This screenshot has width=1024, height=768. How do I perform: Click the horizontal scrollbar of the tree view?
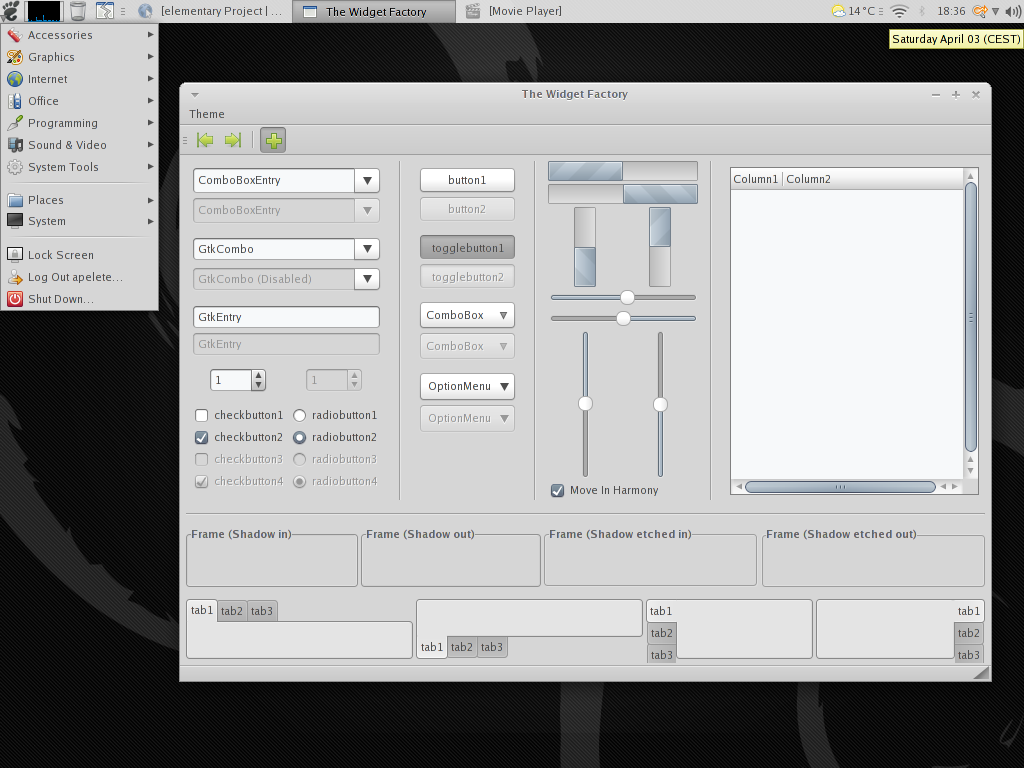click(840, 487)
